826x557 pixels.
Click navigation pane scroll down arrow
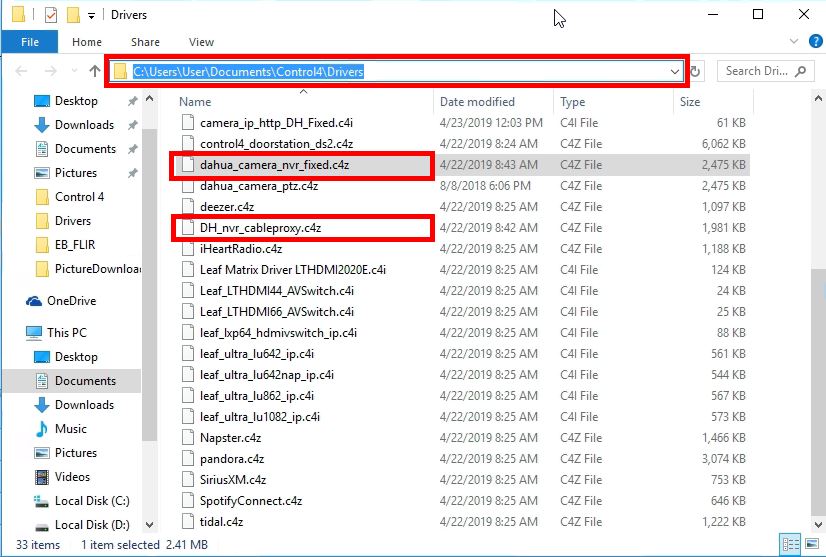click(150, 525)
